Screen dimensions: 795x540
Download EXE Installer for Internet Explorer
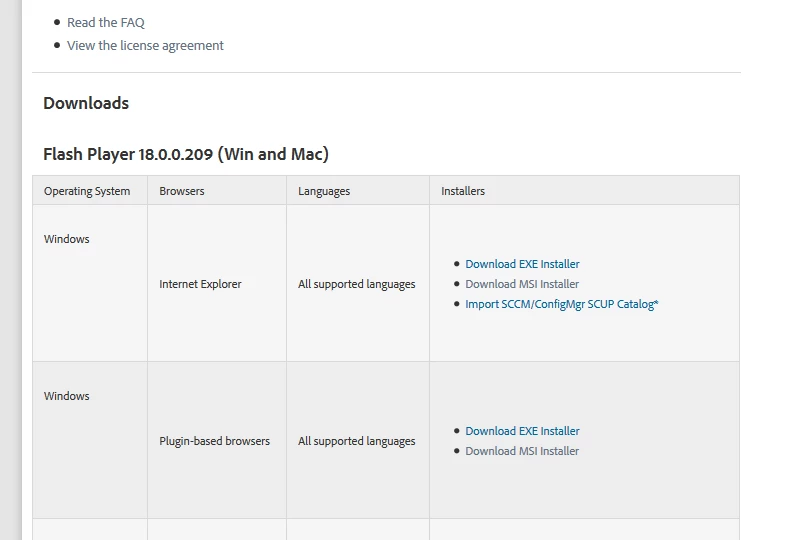(522, 264)
